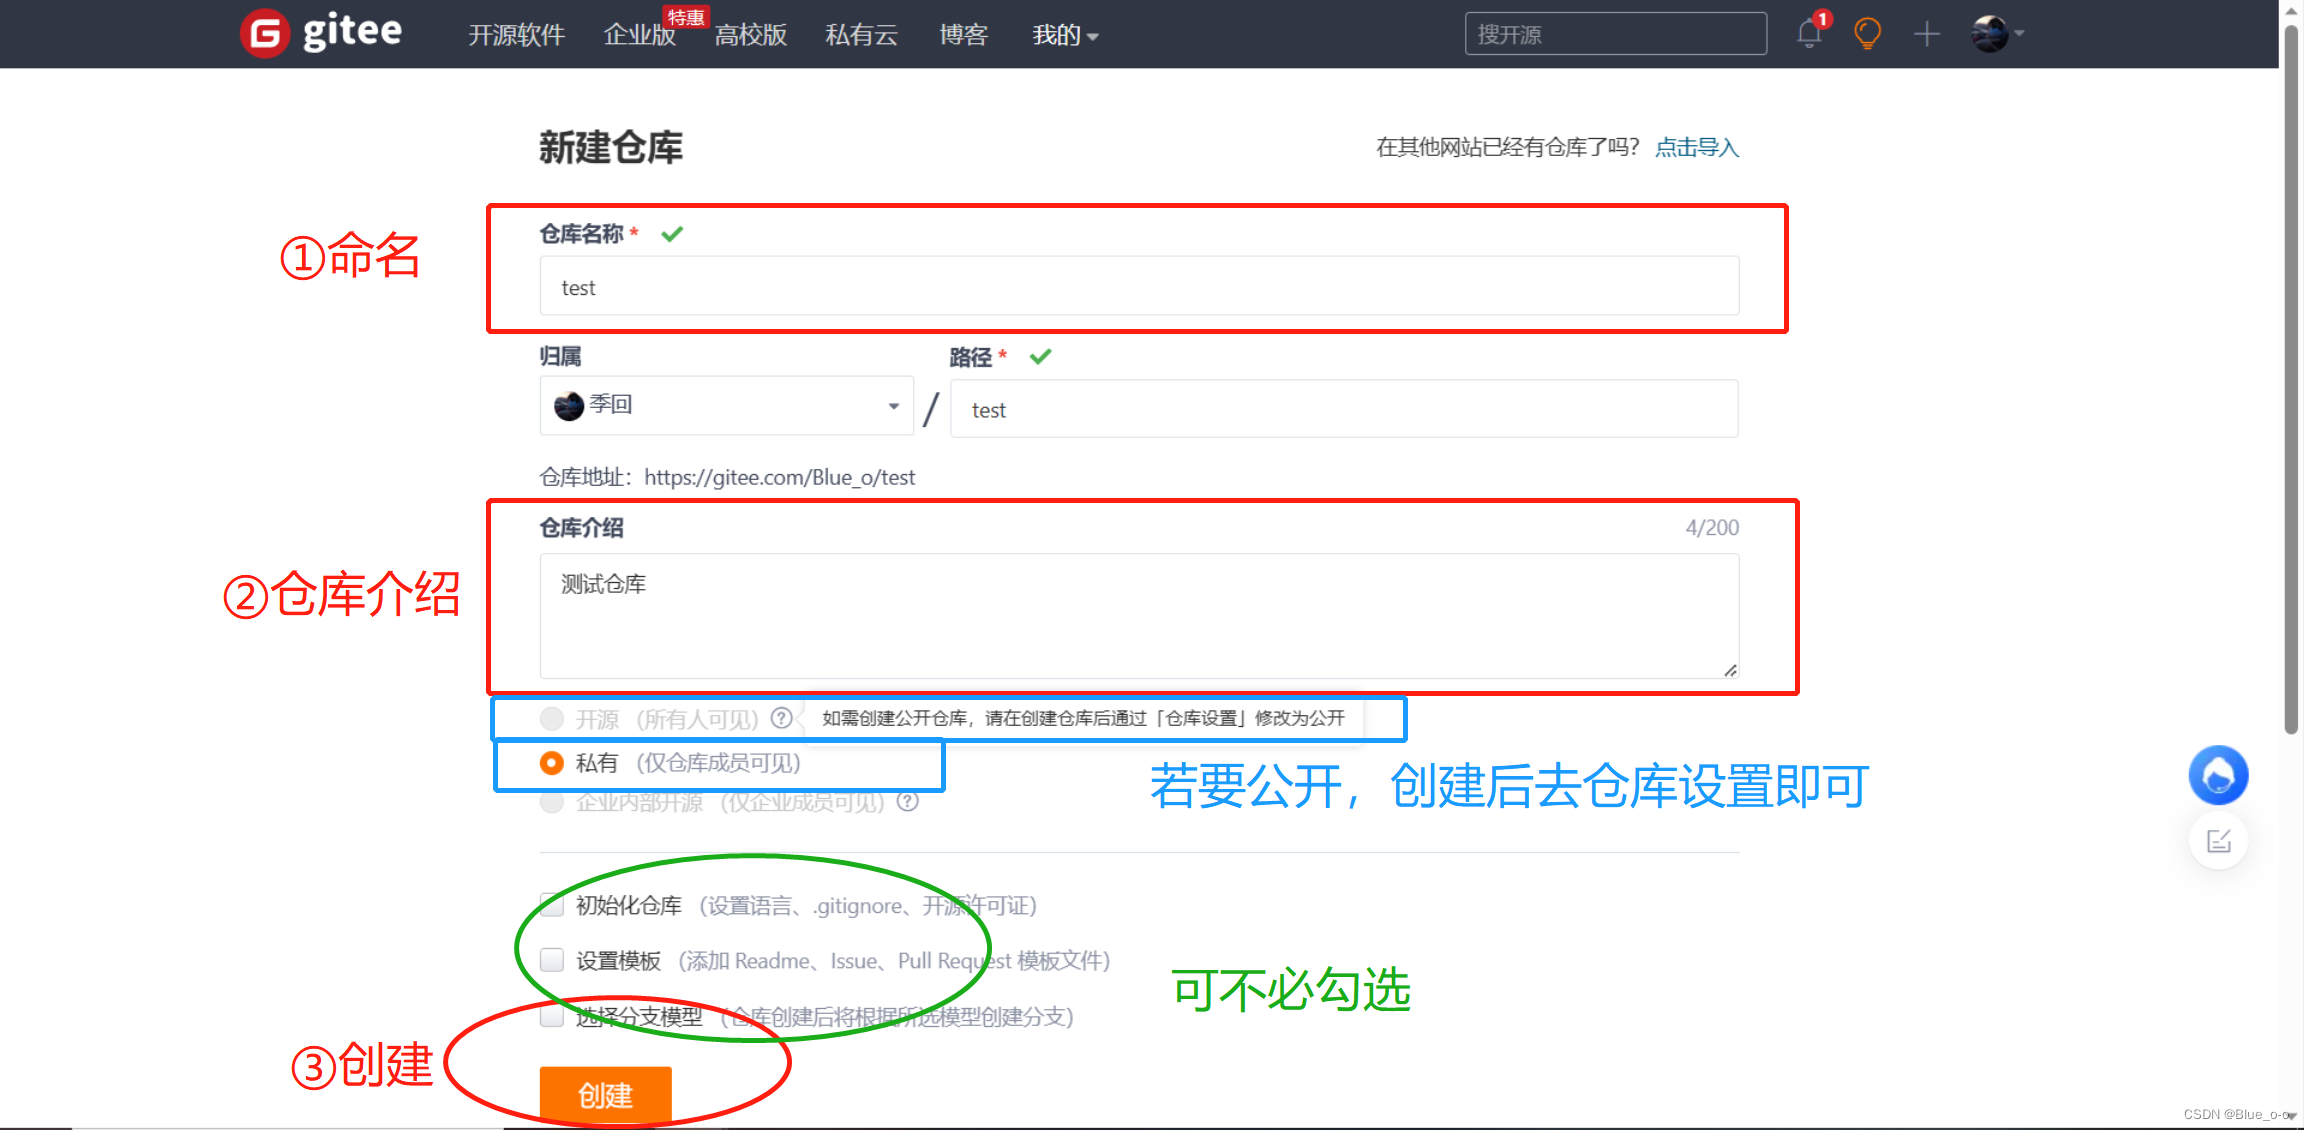Click the lightbulb suggestion icon
The width and height of the screenshot is (2304, 1130).
click(1866, 33)
